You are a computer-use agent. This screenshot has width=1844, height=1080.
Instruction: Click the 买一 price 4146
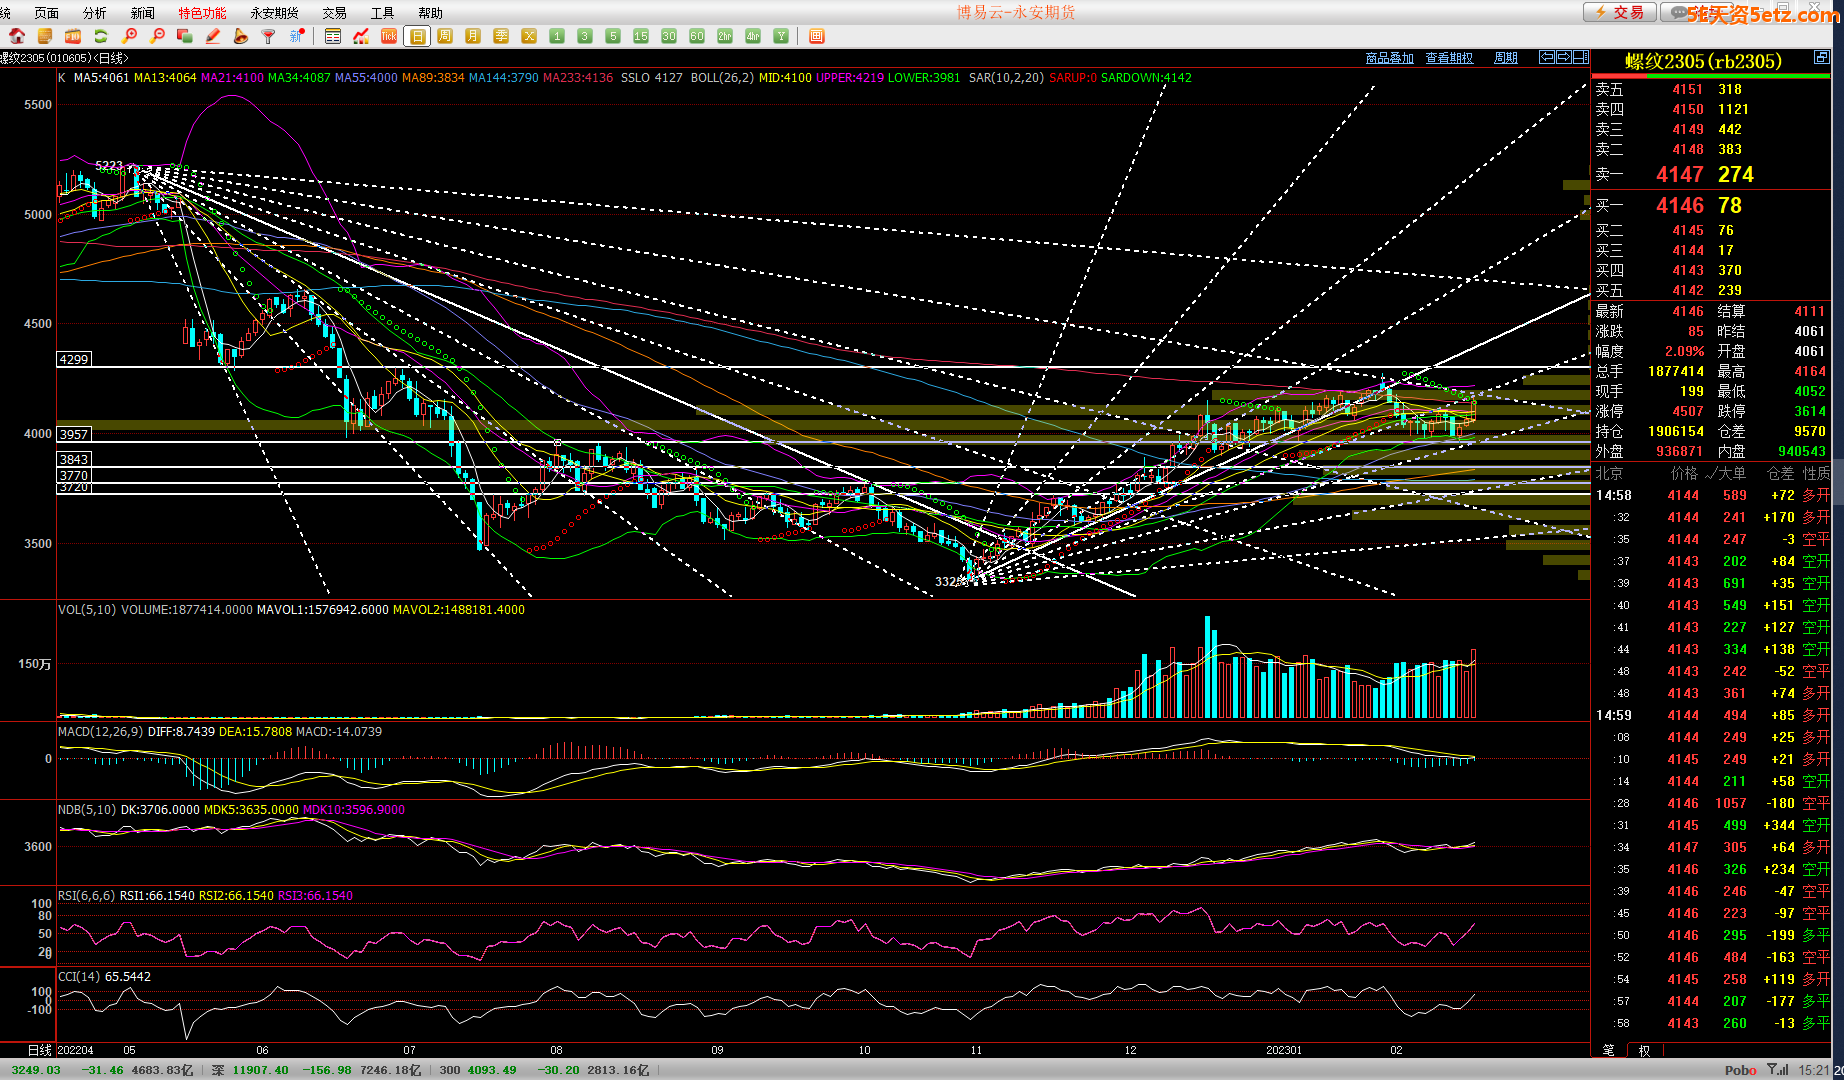[1680, 205]
